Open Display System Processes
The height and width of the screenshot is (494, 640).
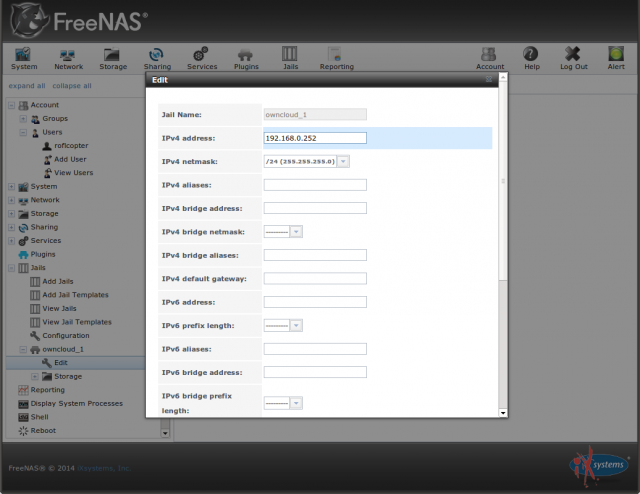[77, 403]
